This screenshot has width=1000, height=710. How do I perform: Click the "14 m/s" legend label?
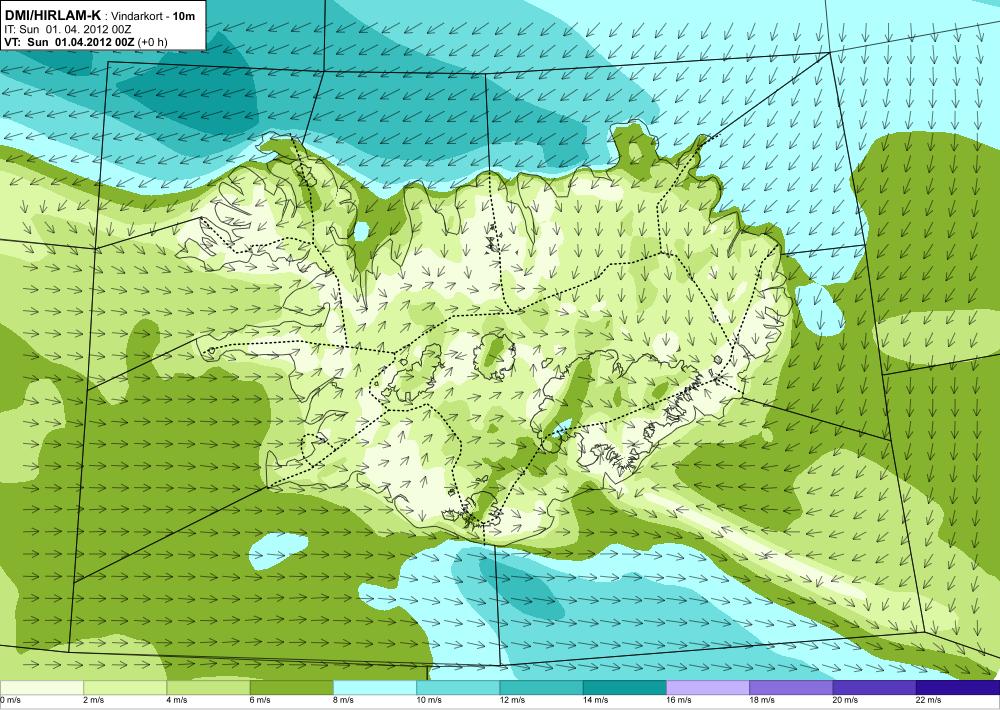(x=596, y=700)
